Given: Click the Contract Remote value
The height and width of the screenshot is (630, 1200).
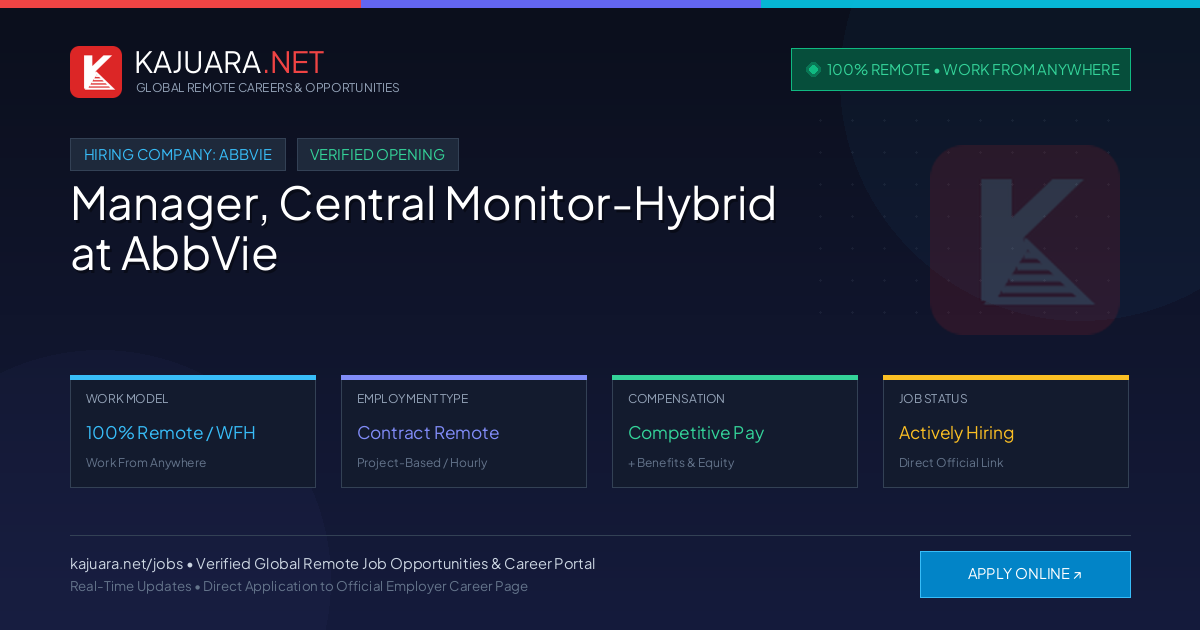Looking at the screenshot, I should pos(428,433).
